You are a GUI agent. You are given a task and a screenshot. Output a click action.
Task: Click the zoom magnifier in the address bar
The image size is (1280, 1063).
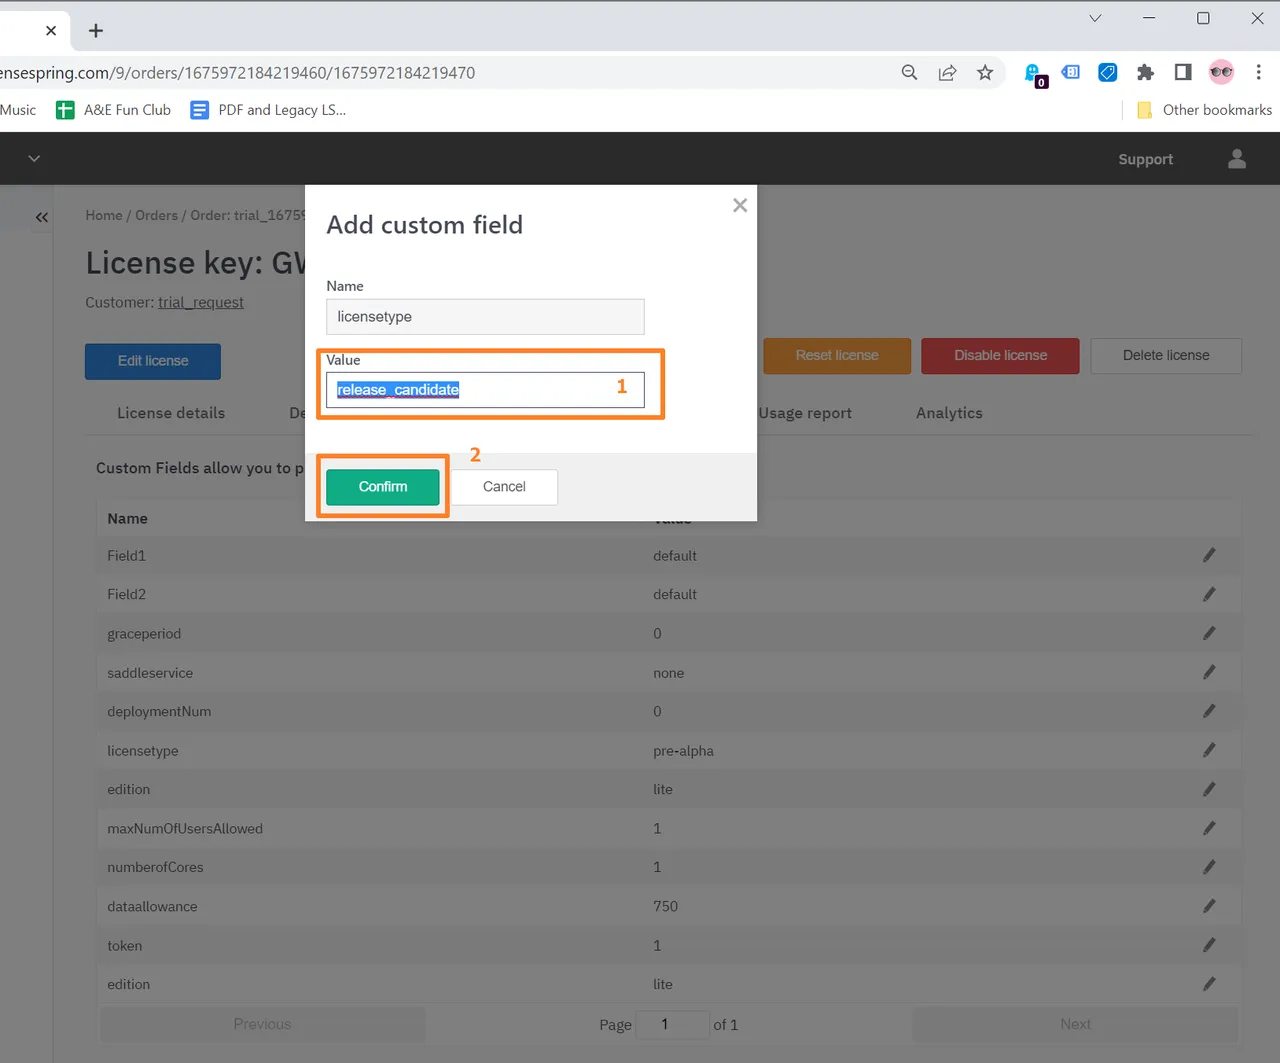(909, 72)
